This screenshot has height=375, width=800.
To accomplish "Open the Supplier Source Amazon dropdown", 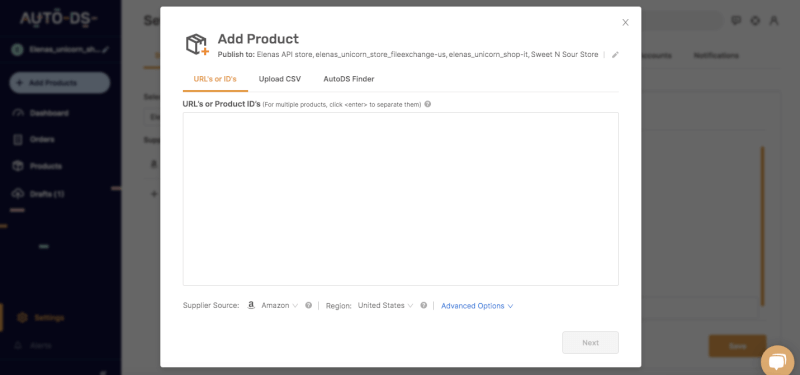I will [279, 306].
